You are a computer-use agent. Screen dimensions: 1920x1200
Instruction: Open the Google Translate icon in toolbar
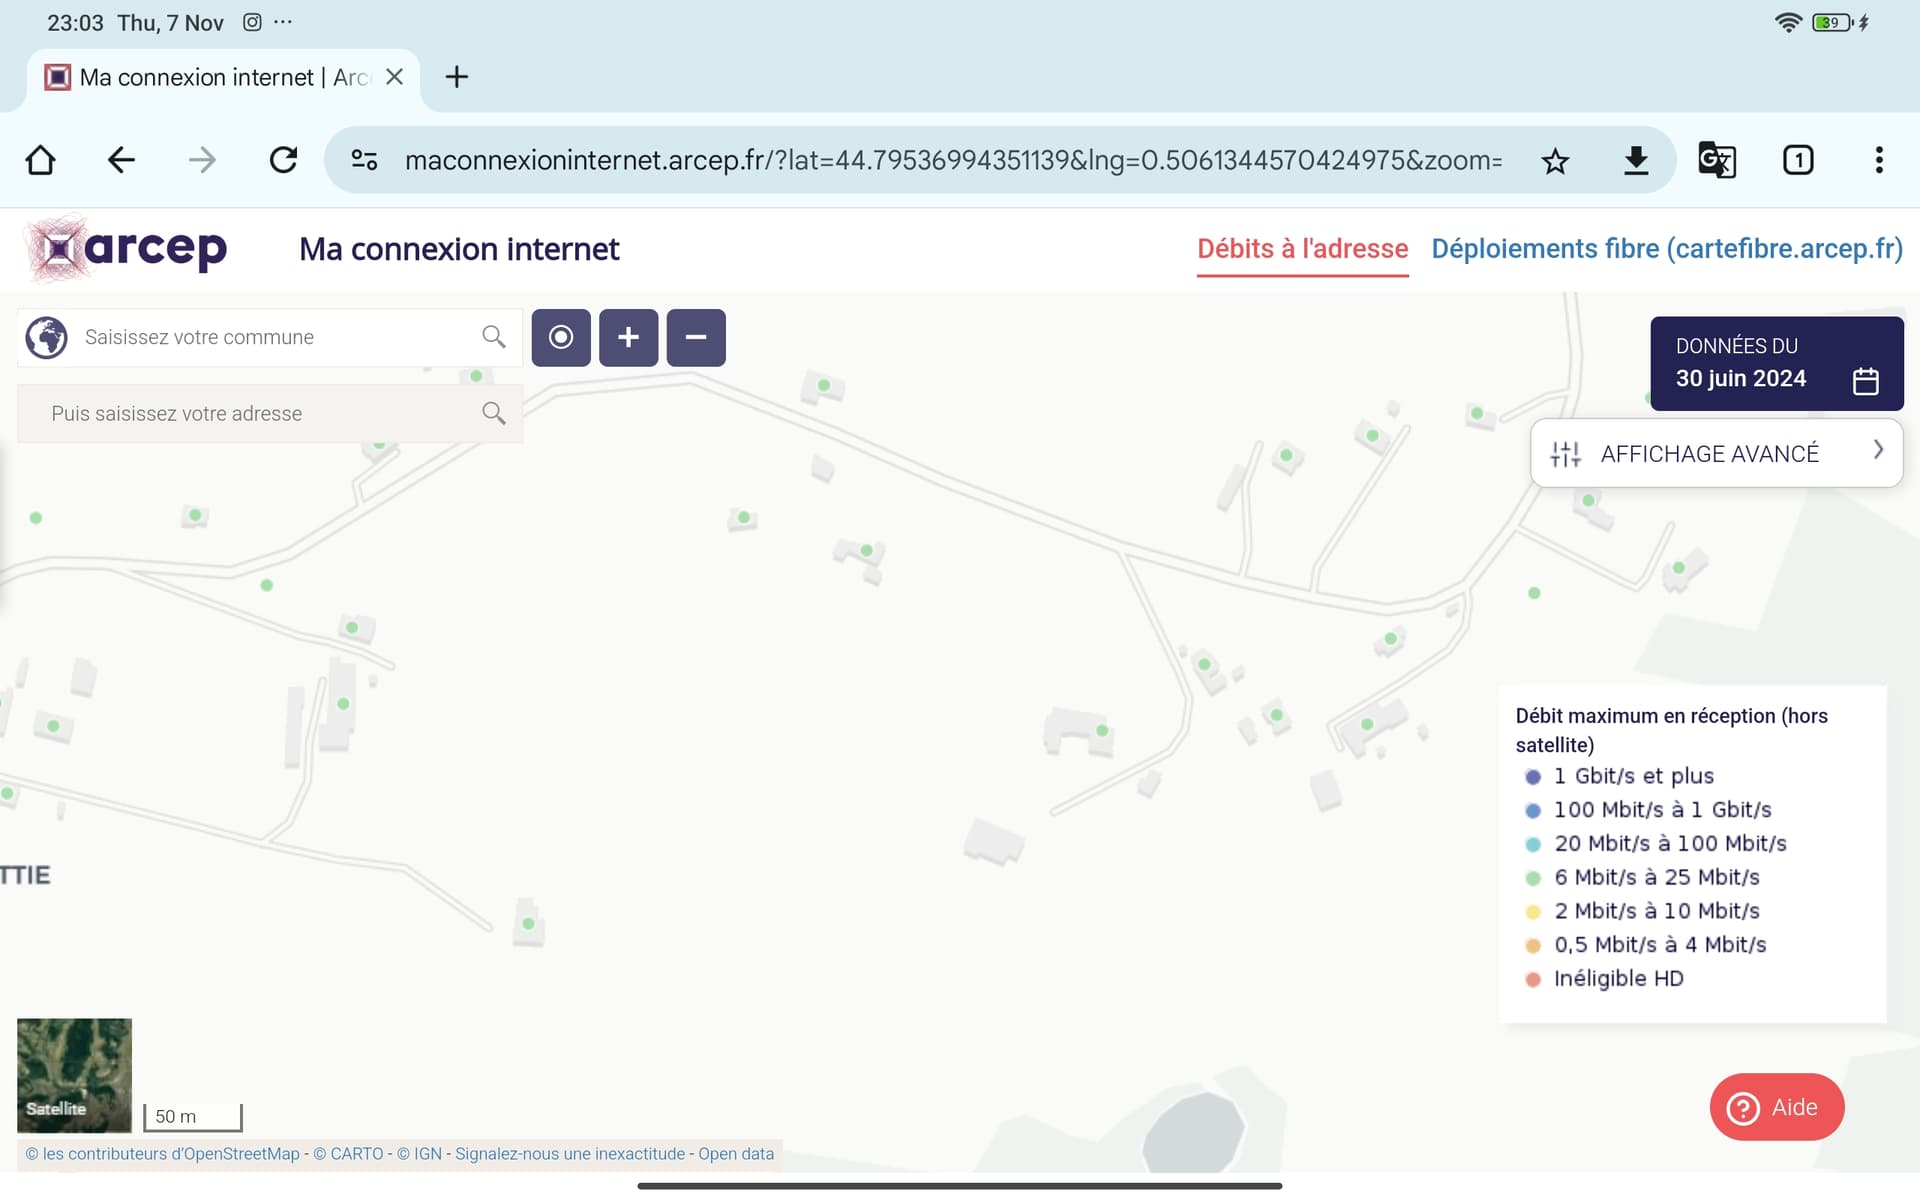click(1716, 160)
